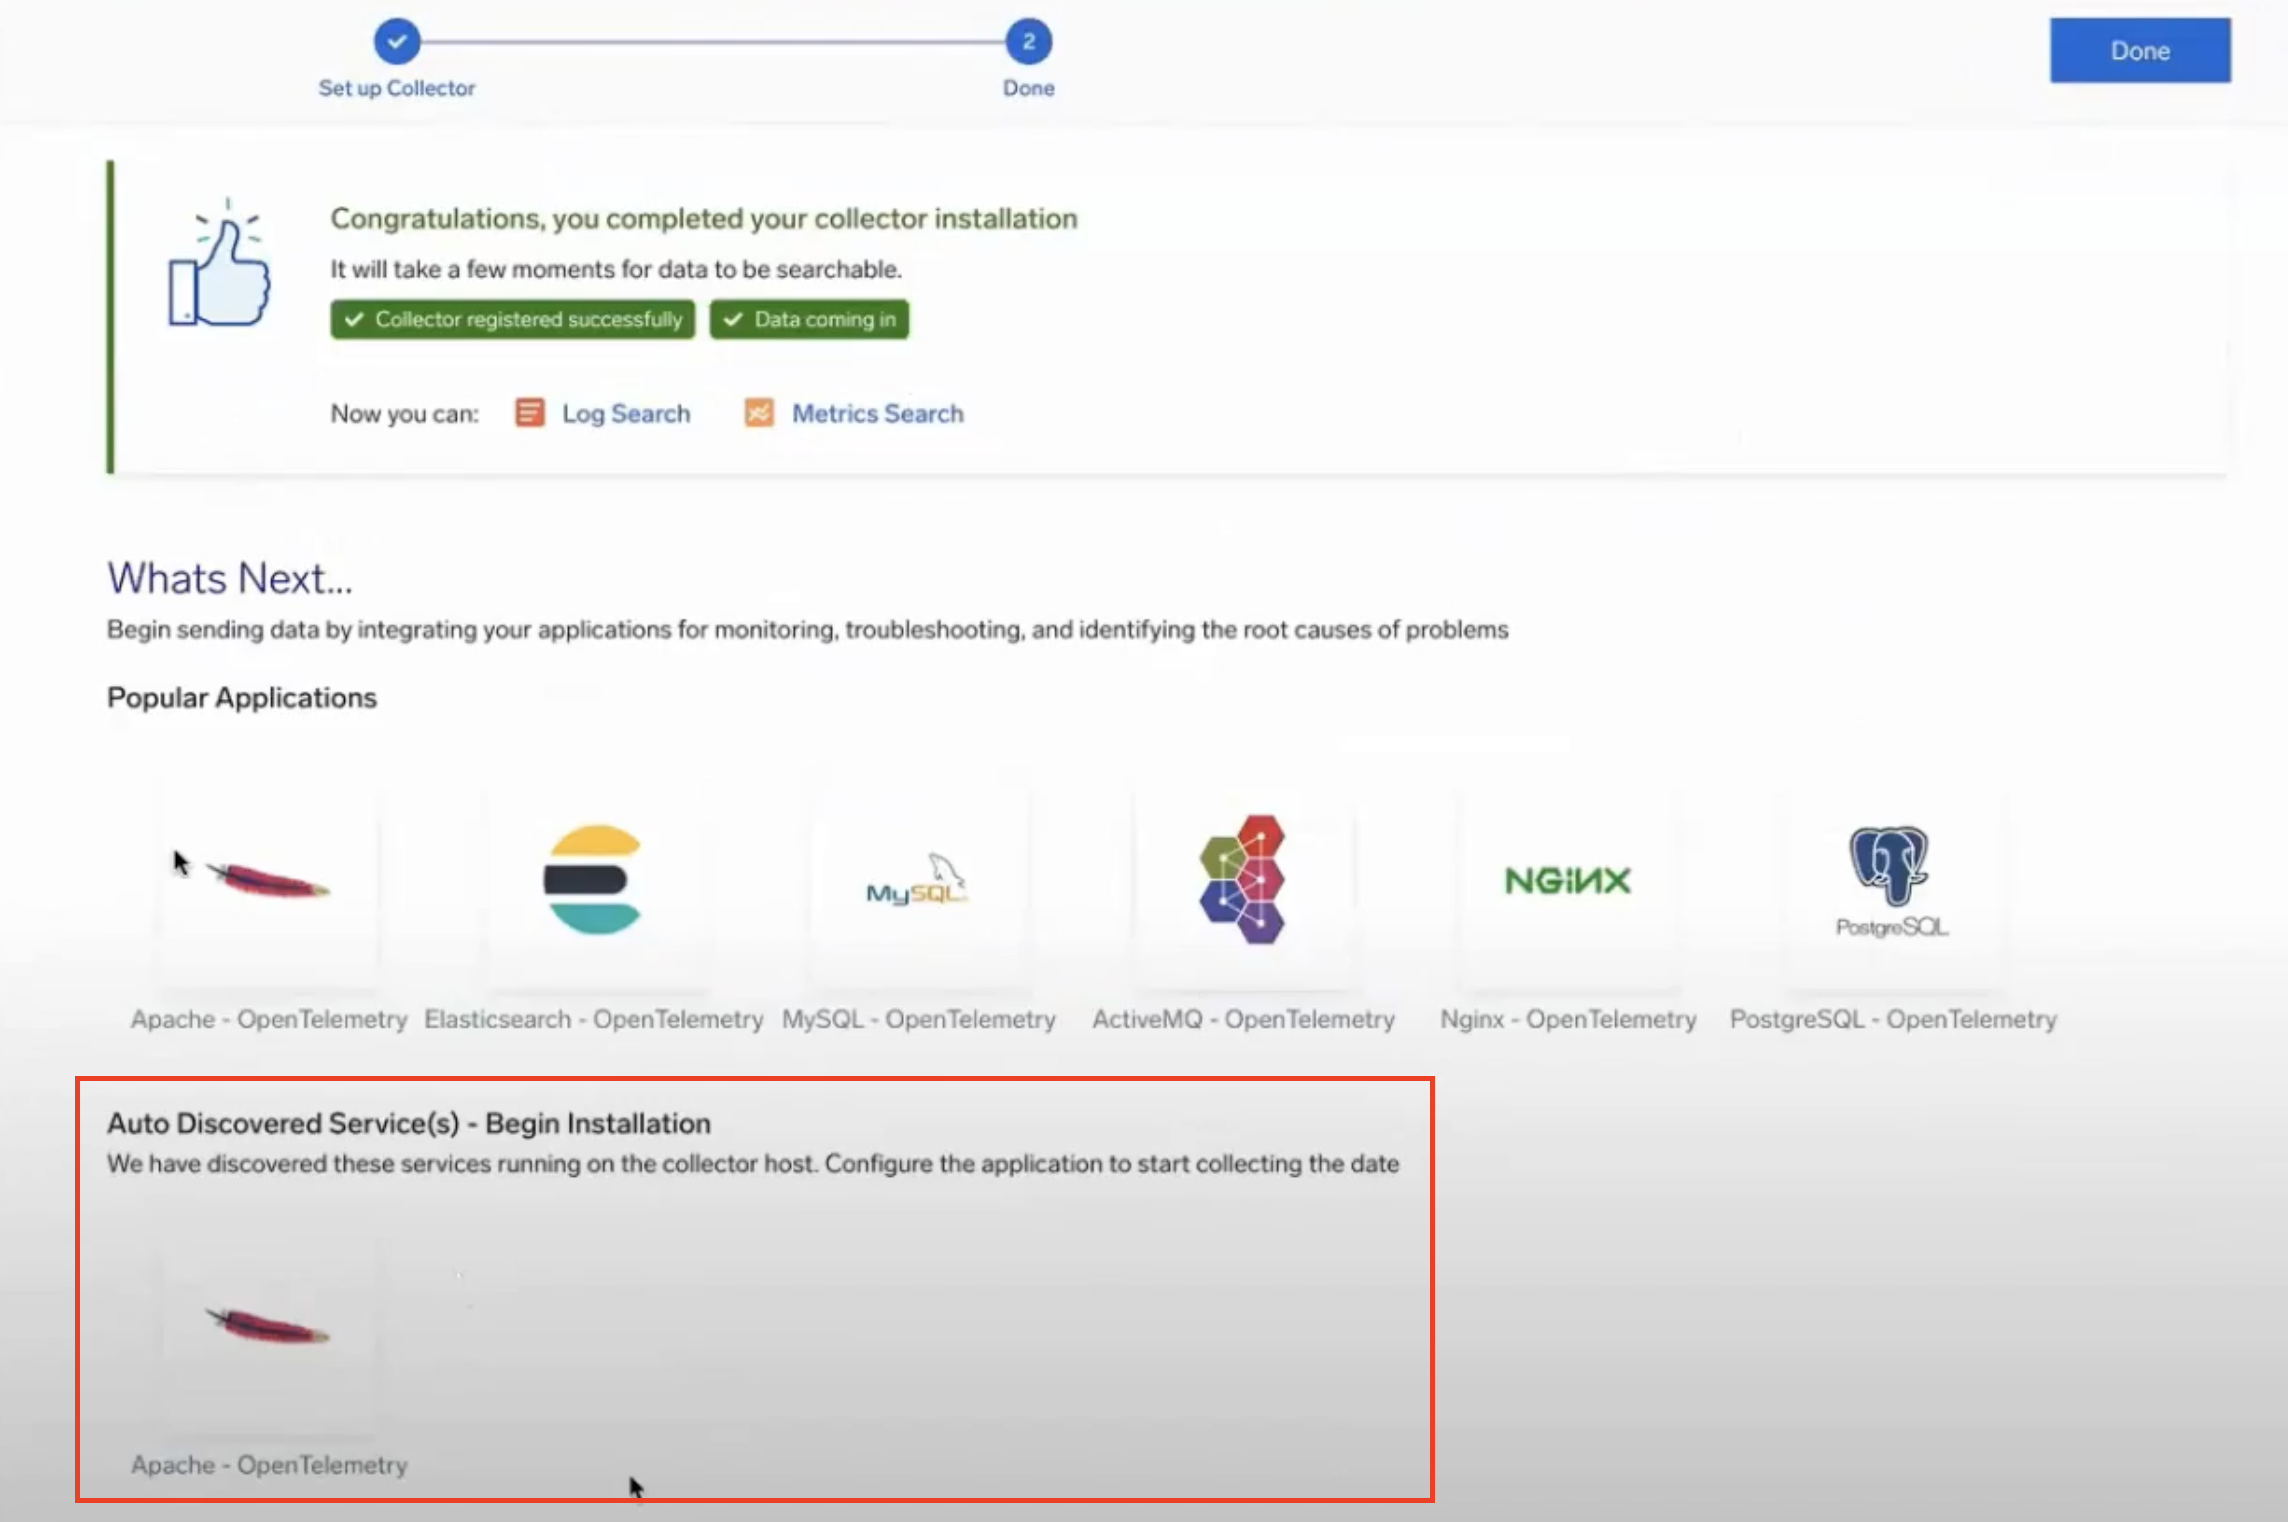Screen dimensions: 2288x1522
Task: Click the Data coming in badge
Action: 809,319
